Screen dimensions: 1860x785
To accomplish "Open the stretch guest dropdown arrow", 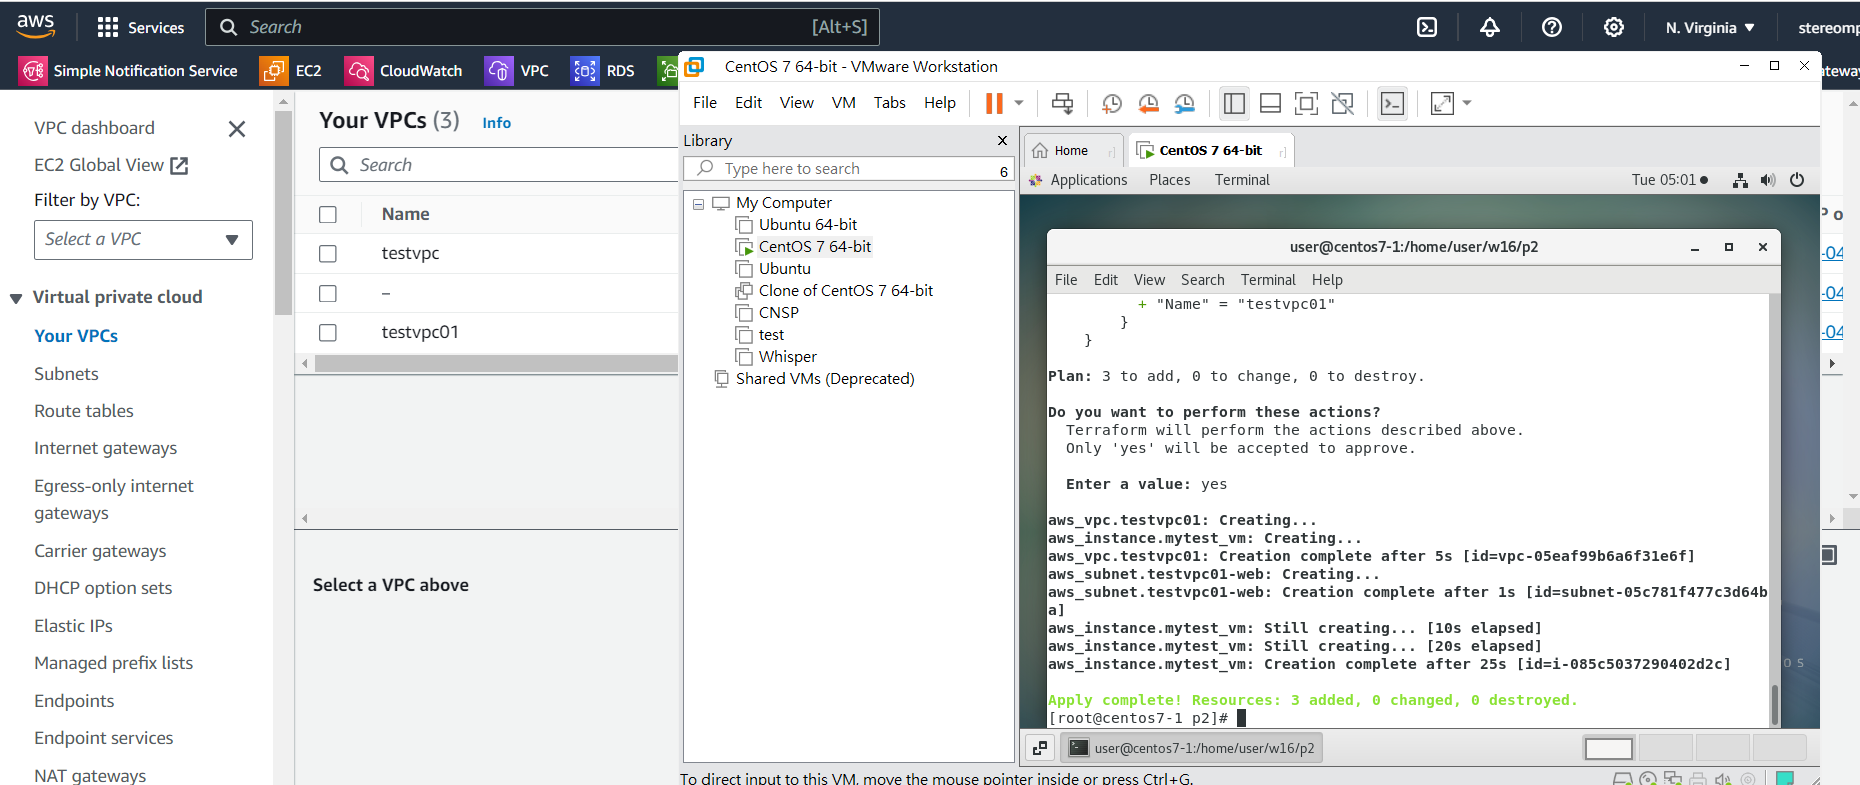I will (x=1467, y=103).
